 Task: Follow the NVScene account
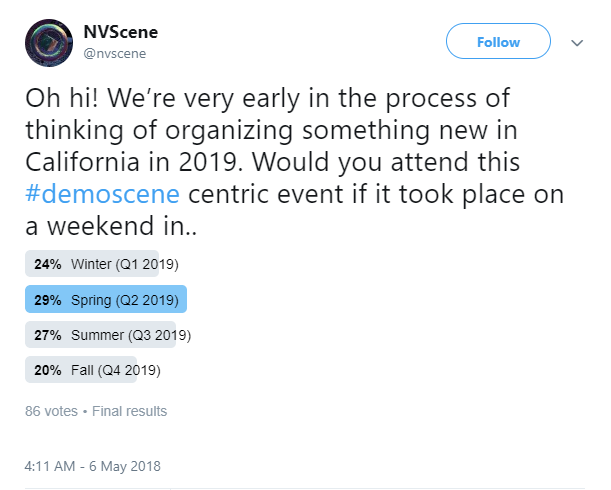coord(498,42)
